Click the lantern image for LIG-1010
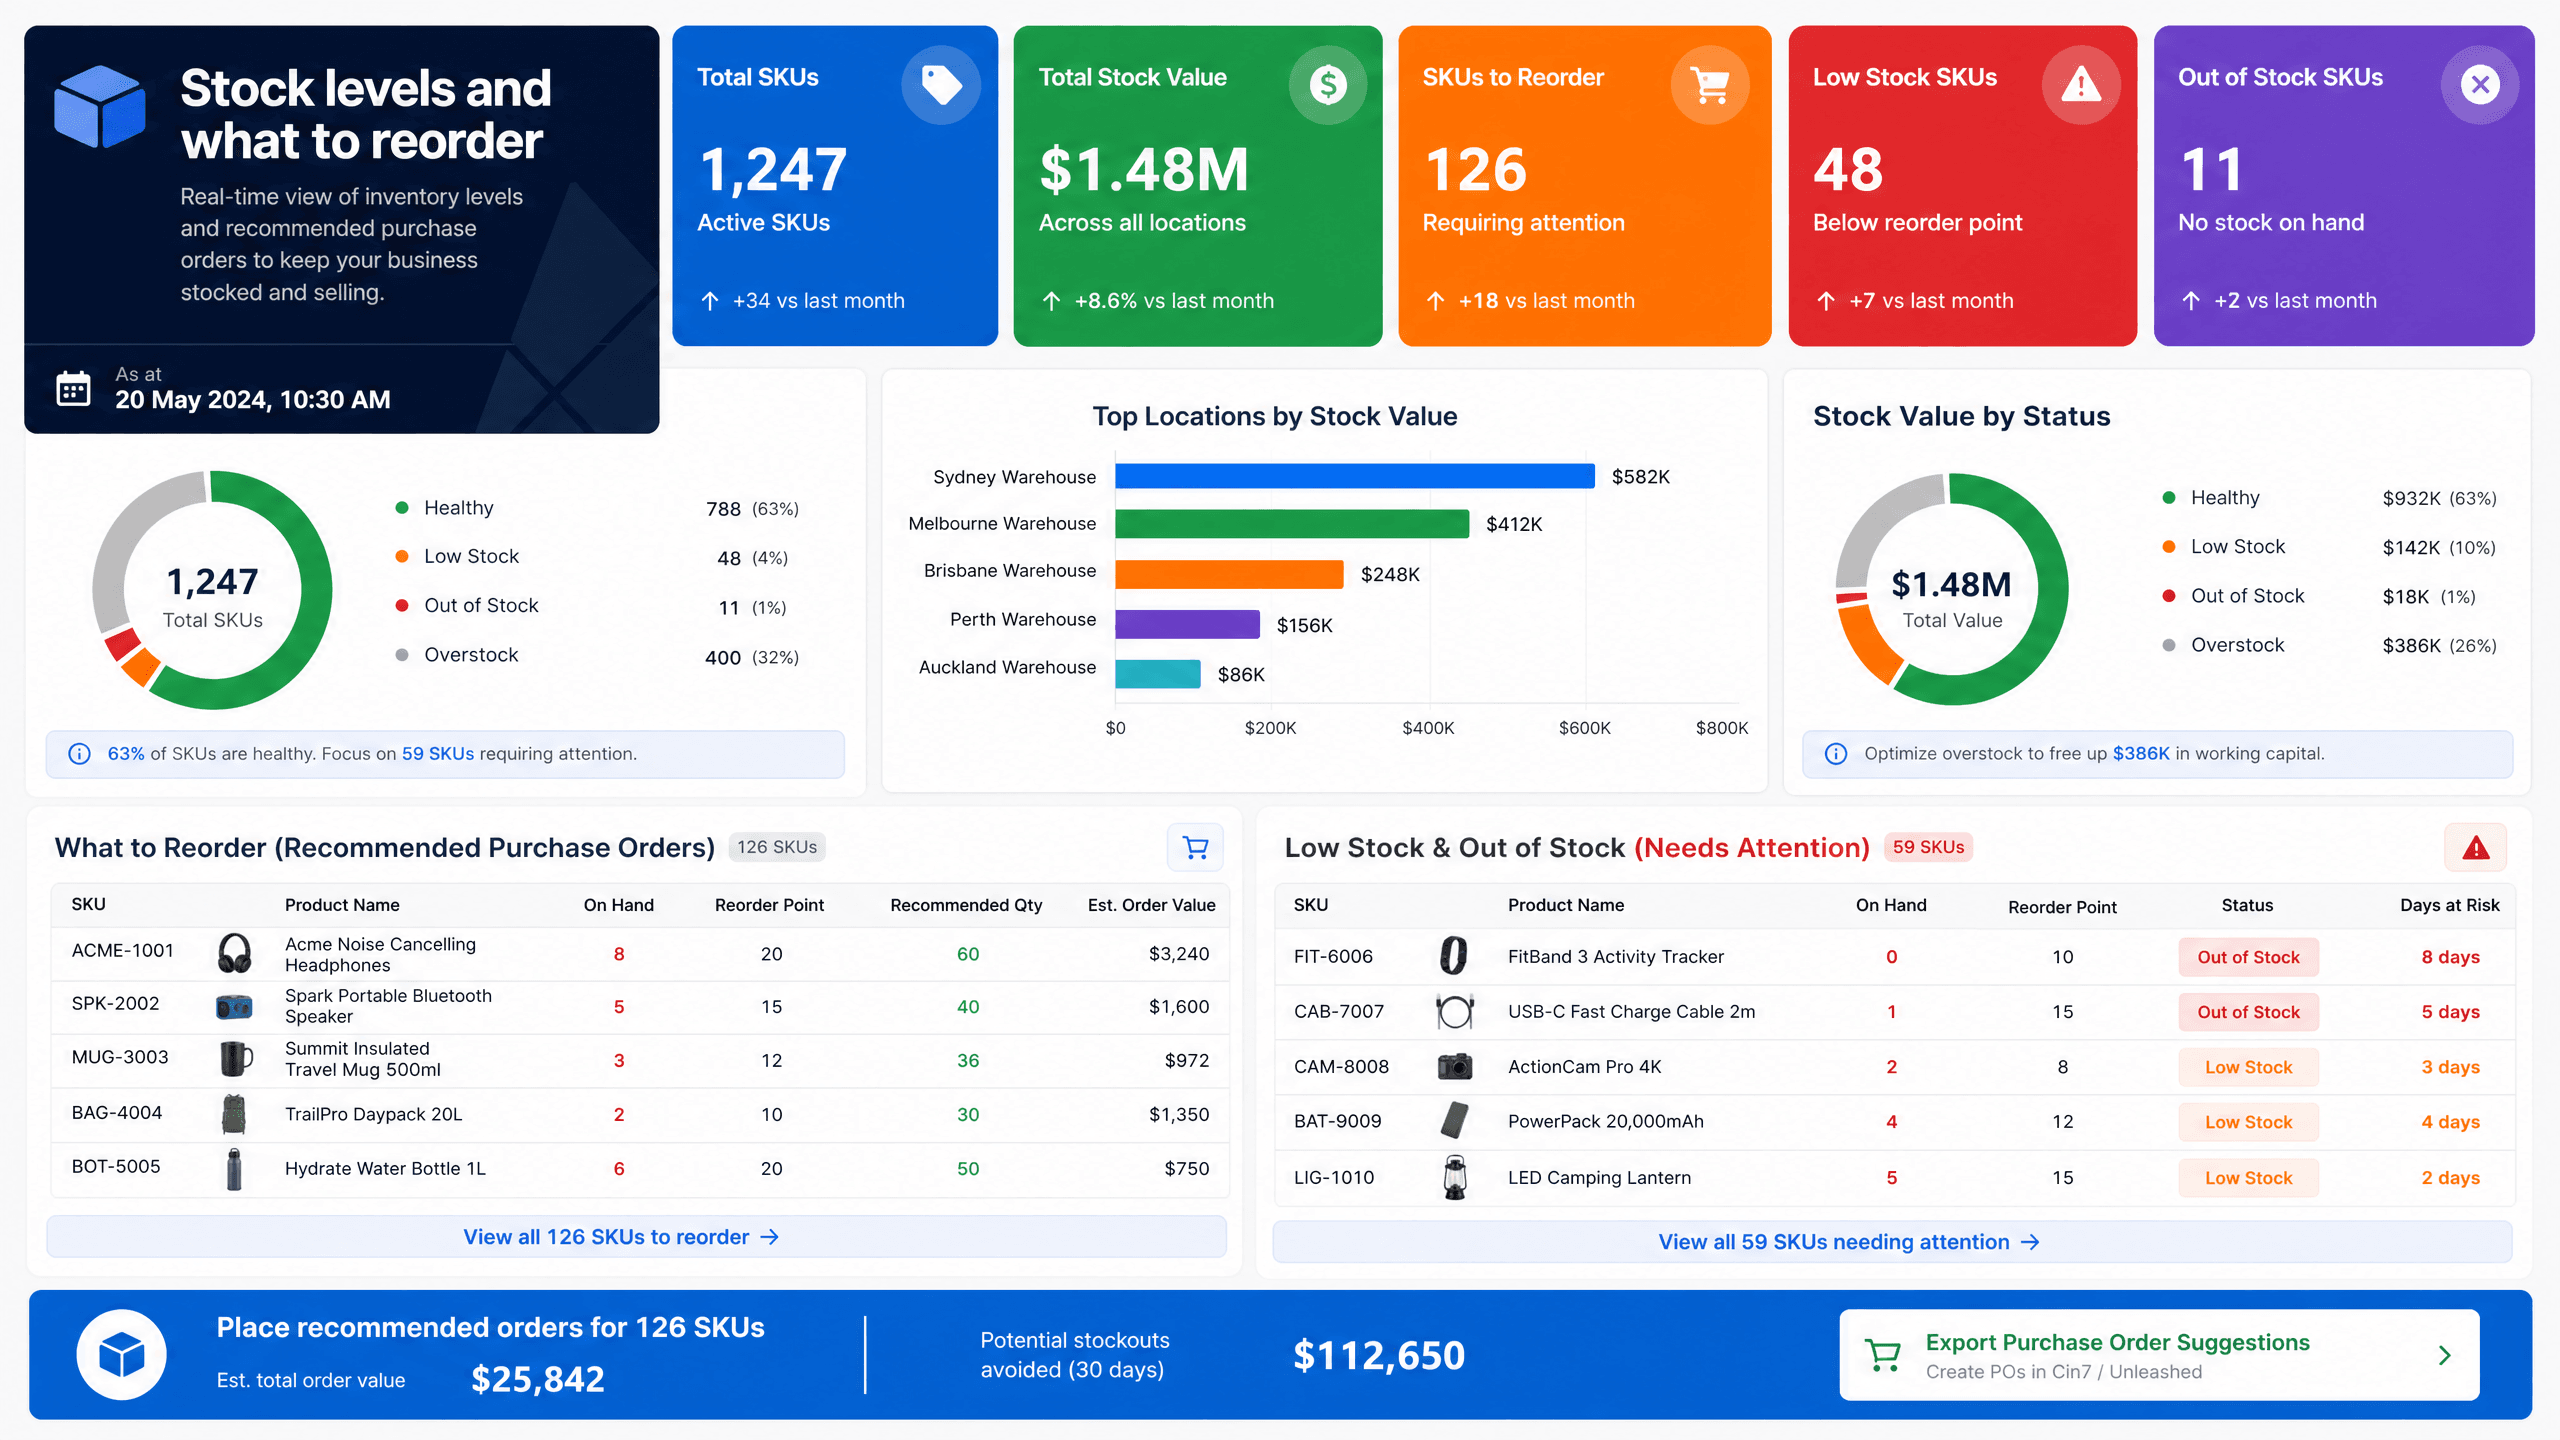The image size is (2560, 1440). coord(1455,1177)
